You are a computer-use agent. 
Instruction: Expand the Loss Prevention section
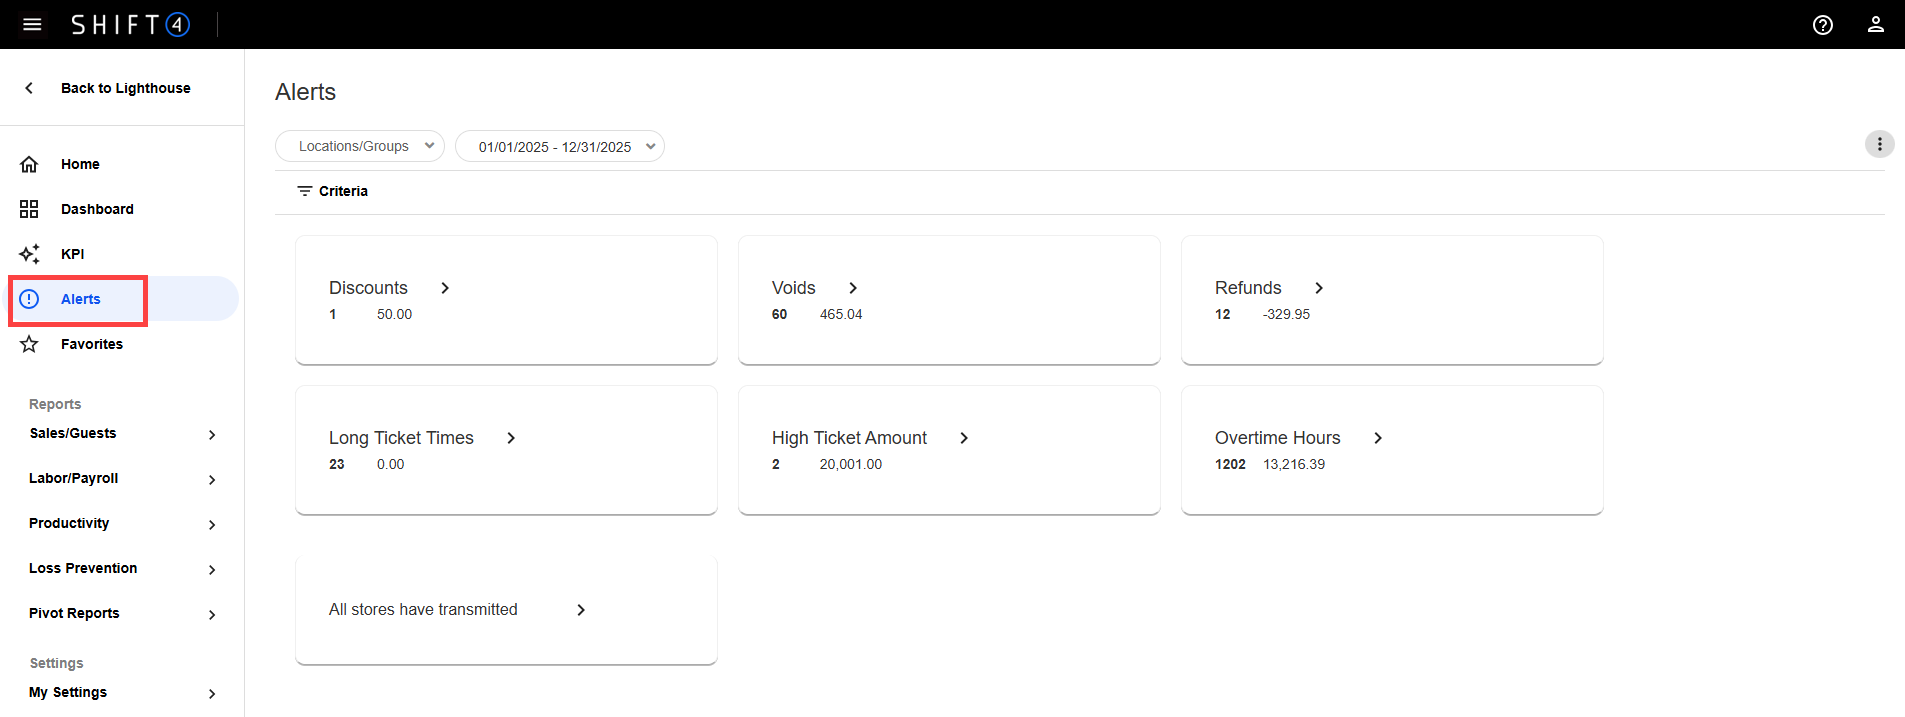(x=122, y=569)
